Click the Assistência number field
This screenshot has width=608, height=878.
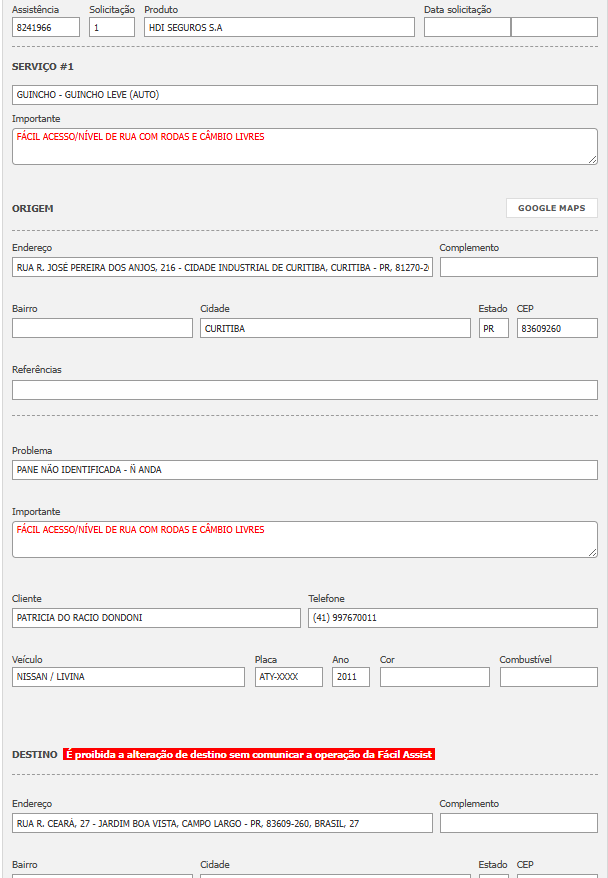click(46, 27)
